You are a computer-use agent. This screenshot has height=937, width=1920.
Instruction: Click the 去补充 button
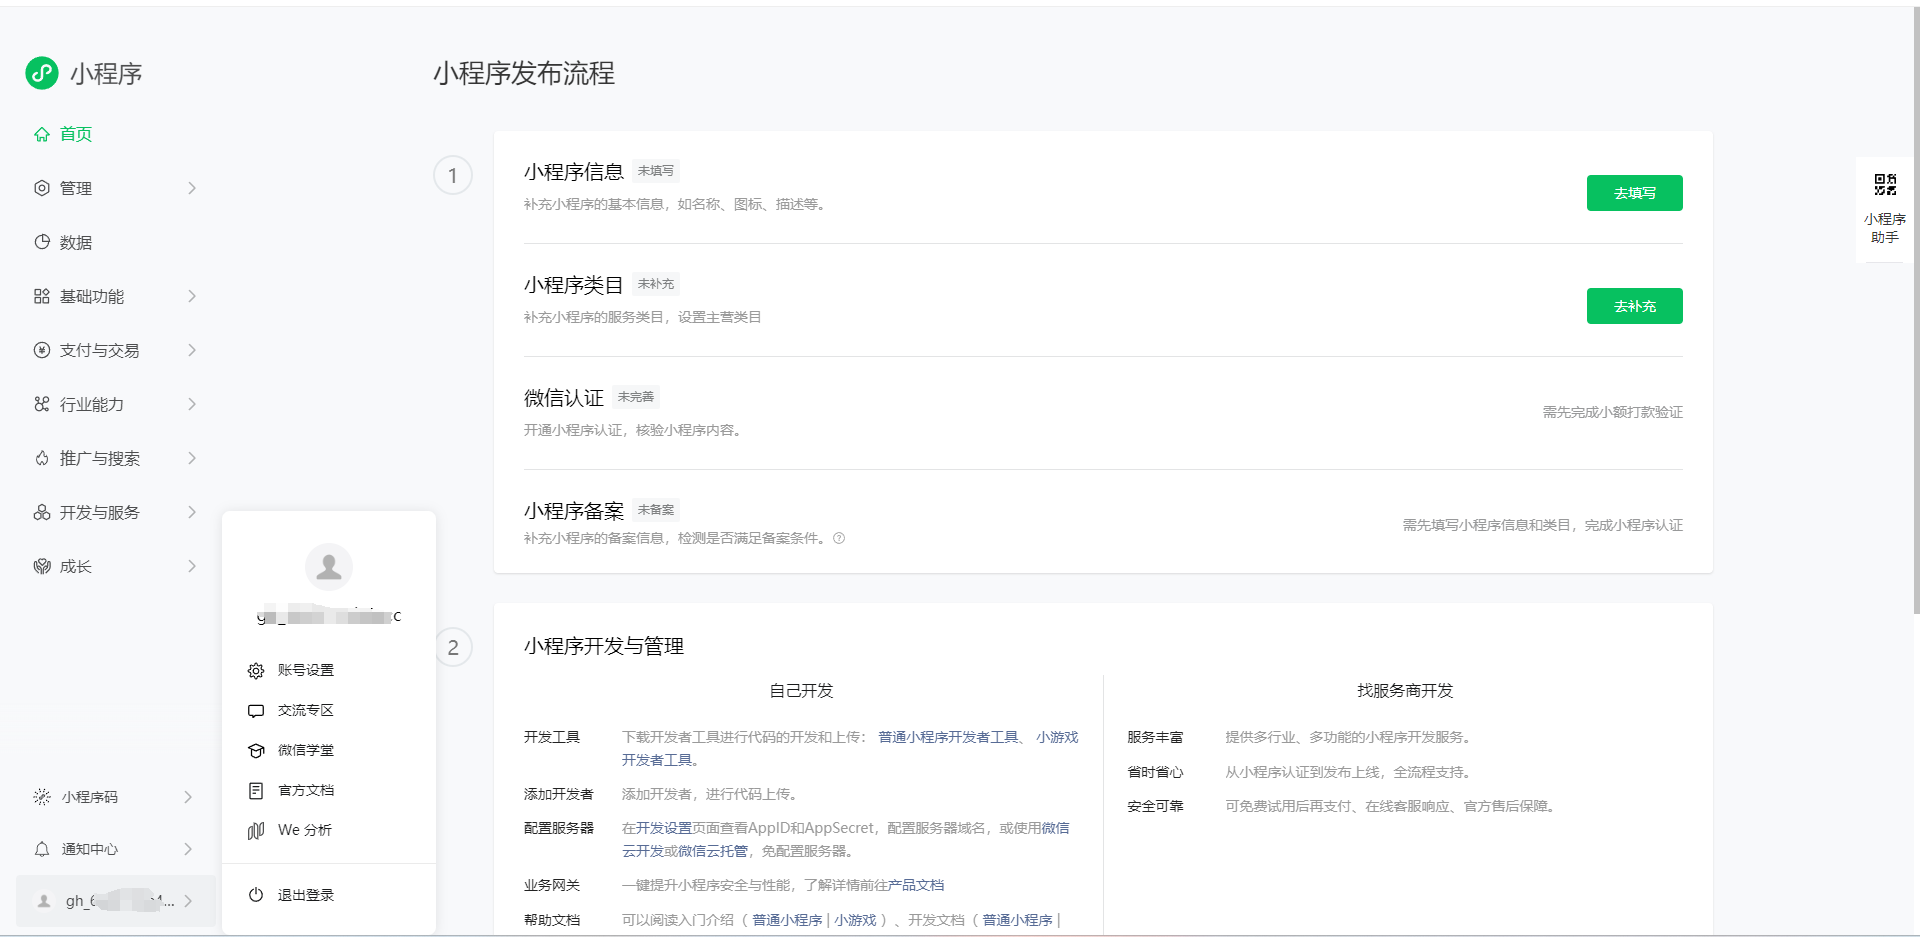[1634, 306]
